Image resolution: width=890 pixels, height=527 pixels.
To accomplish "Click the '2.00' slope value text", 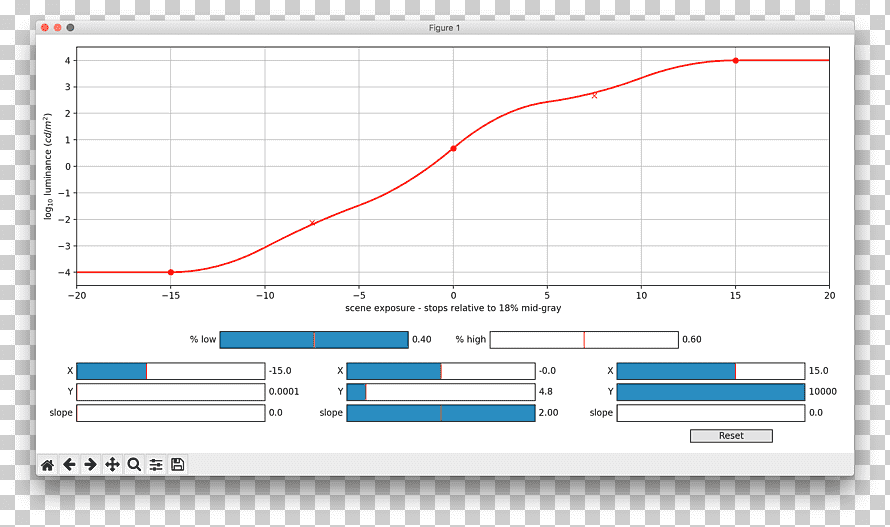I will click(548, 413).
